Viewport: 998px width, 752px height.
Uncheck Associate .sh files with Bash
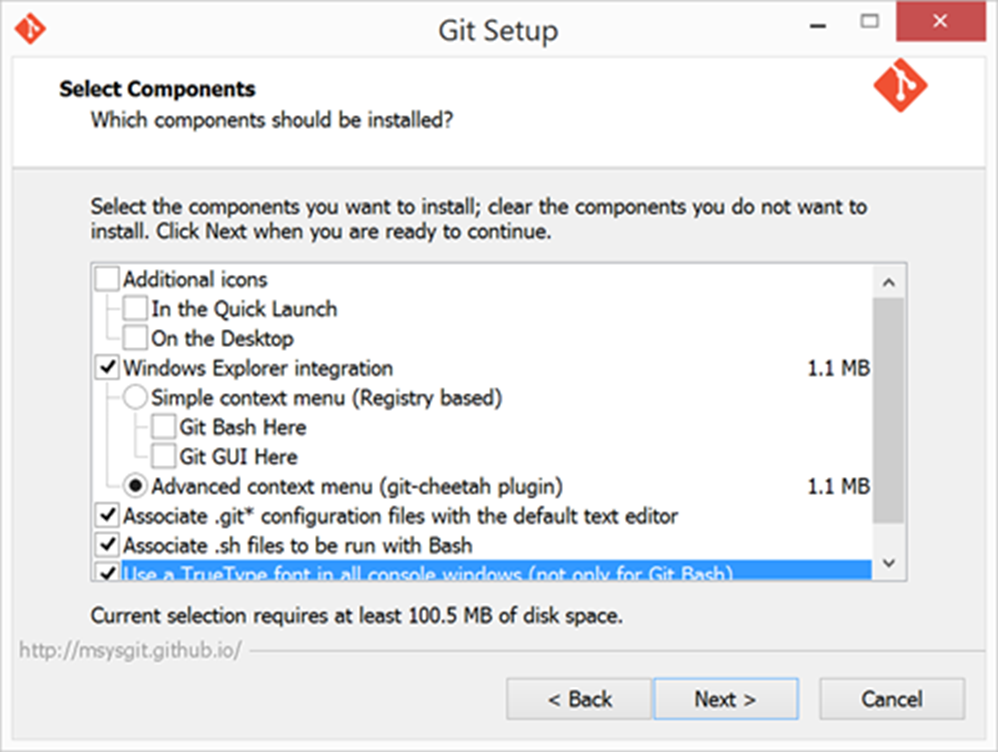(x=108, y=545)
